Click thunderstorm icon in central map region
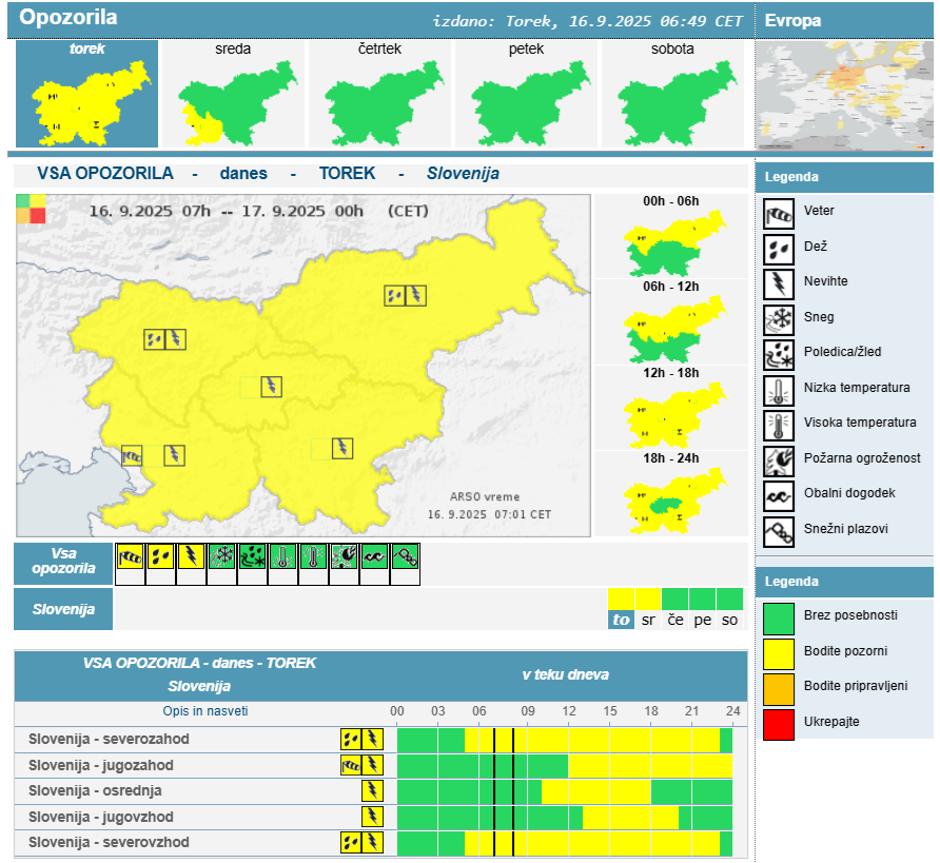The width and height of the screenshot is (940, 863). [x=271, y=386]
